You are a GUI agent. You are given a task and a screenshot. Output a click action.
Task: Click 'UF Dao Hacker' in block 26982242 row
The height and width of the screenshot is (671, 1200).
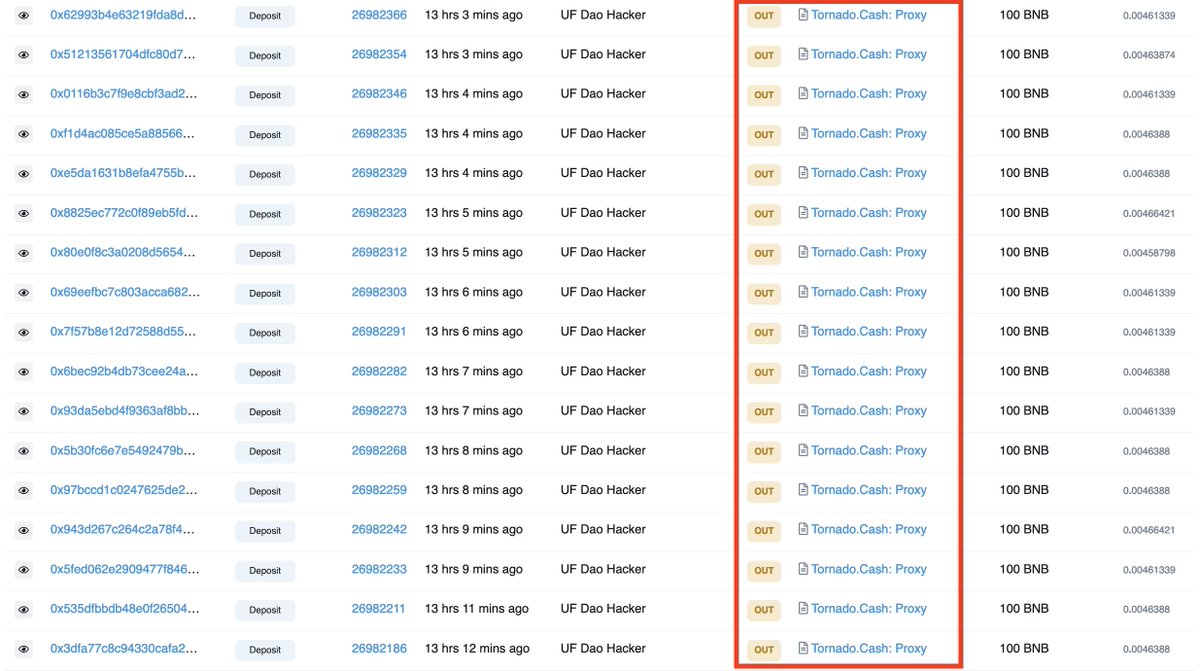603,529
